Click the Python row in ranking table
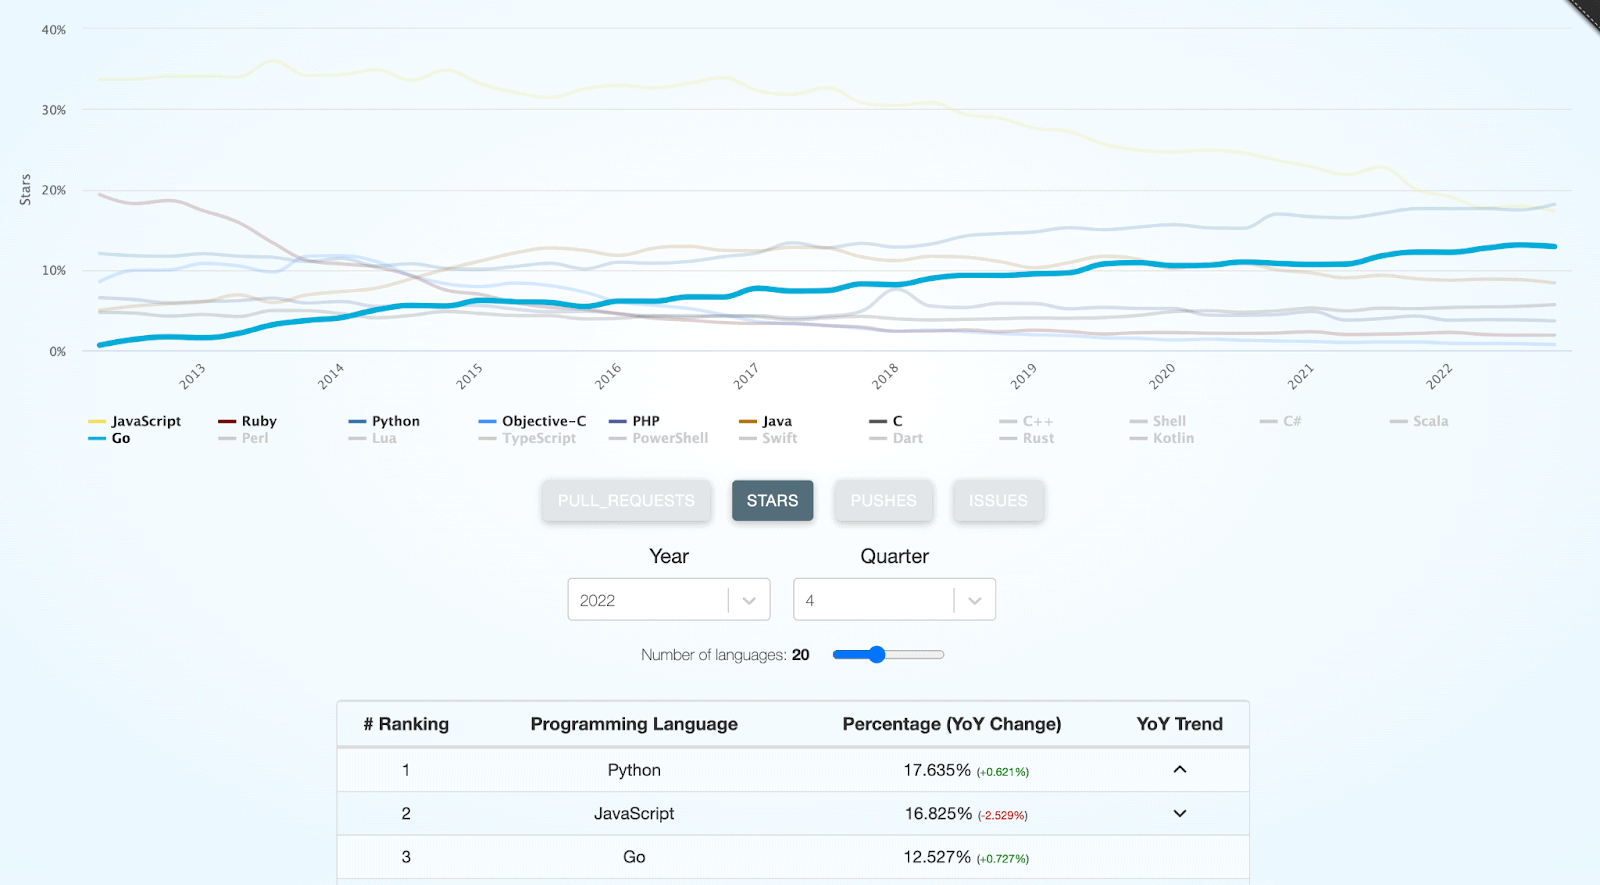This screenshot has height=885, width=1600. click(634, 770)
